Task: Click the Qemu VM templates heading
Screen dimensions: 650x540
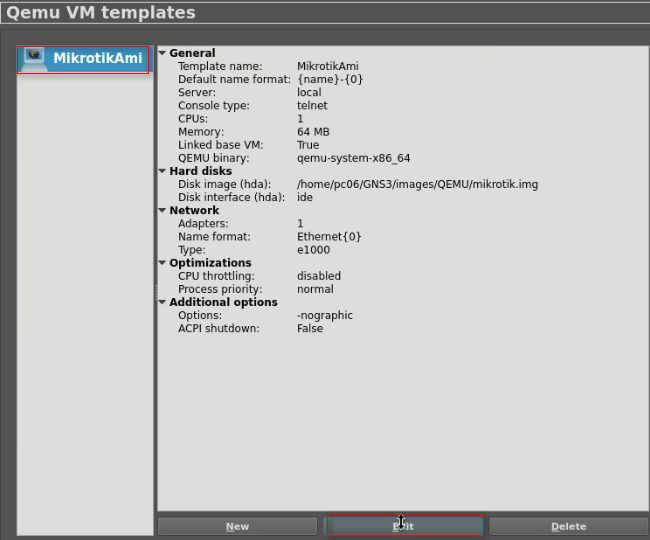Action: (x=101, y=12)
